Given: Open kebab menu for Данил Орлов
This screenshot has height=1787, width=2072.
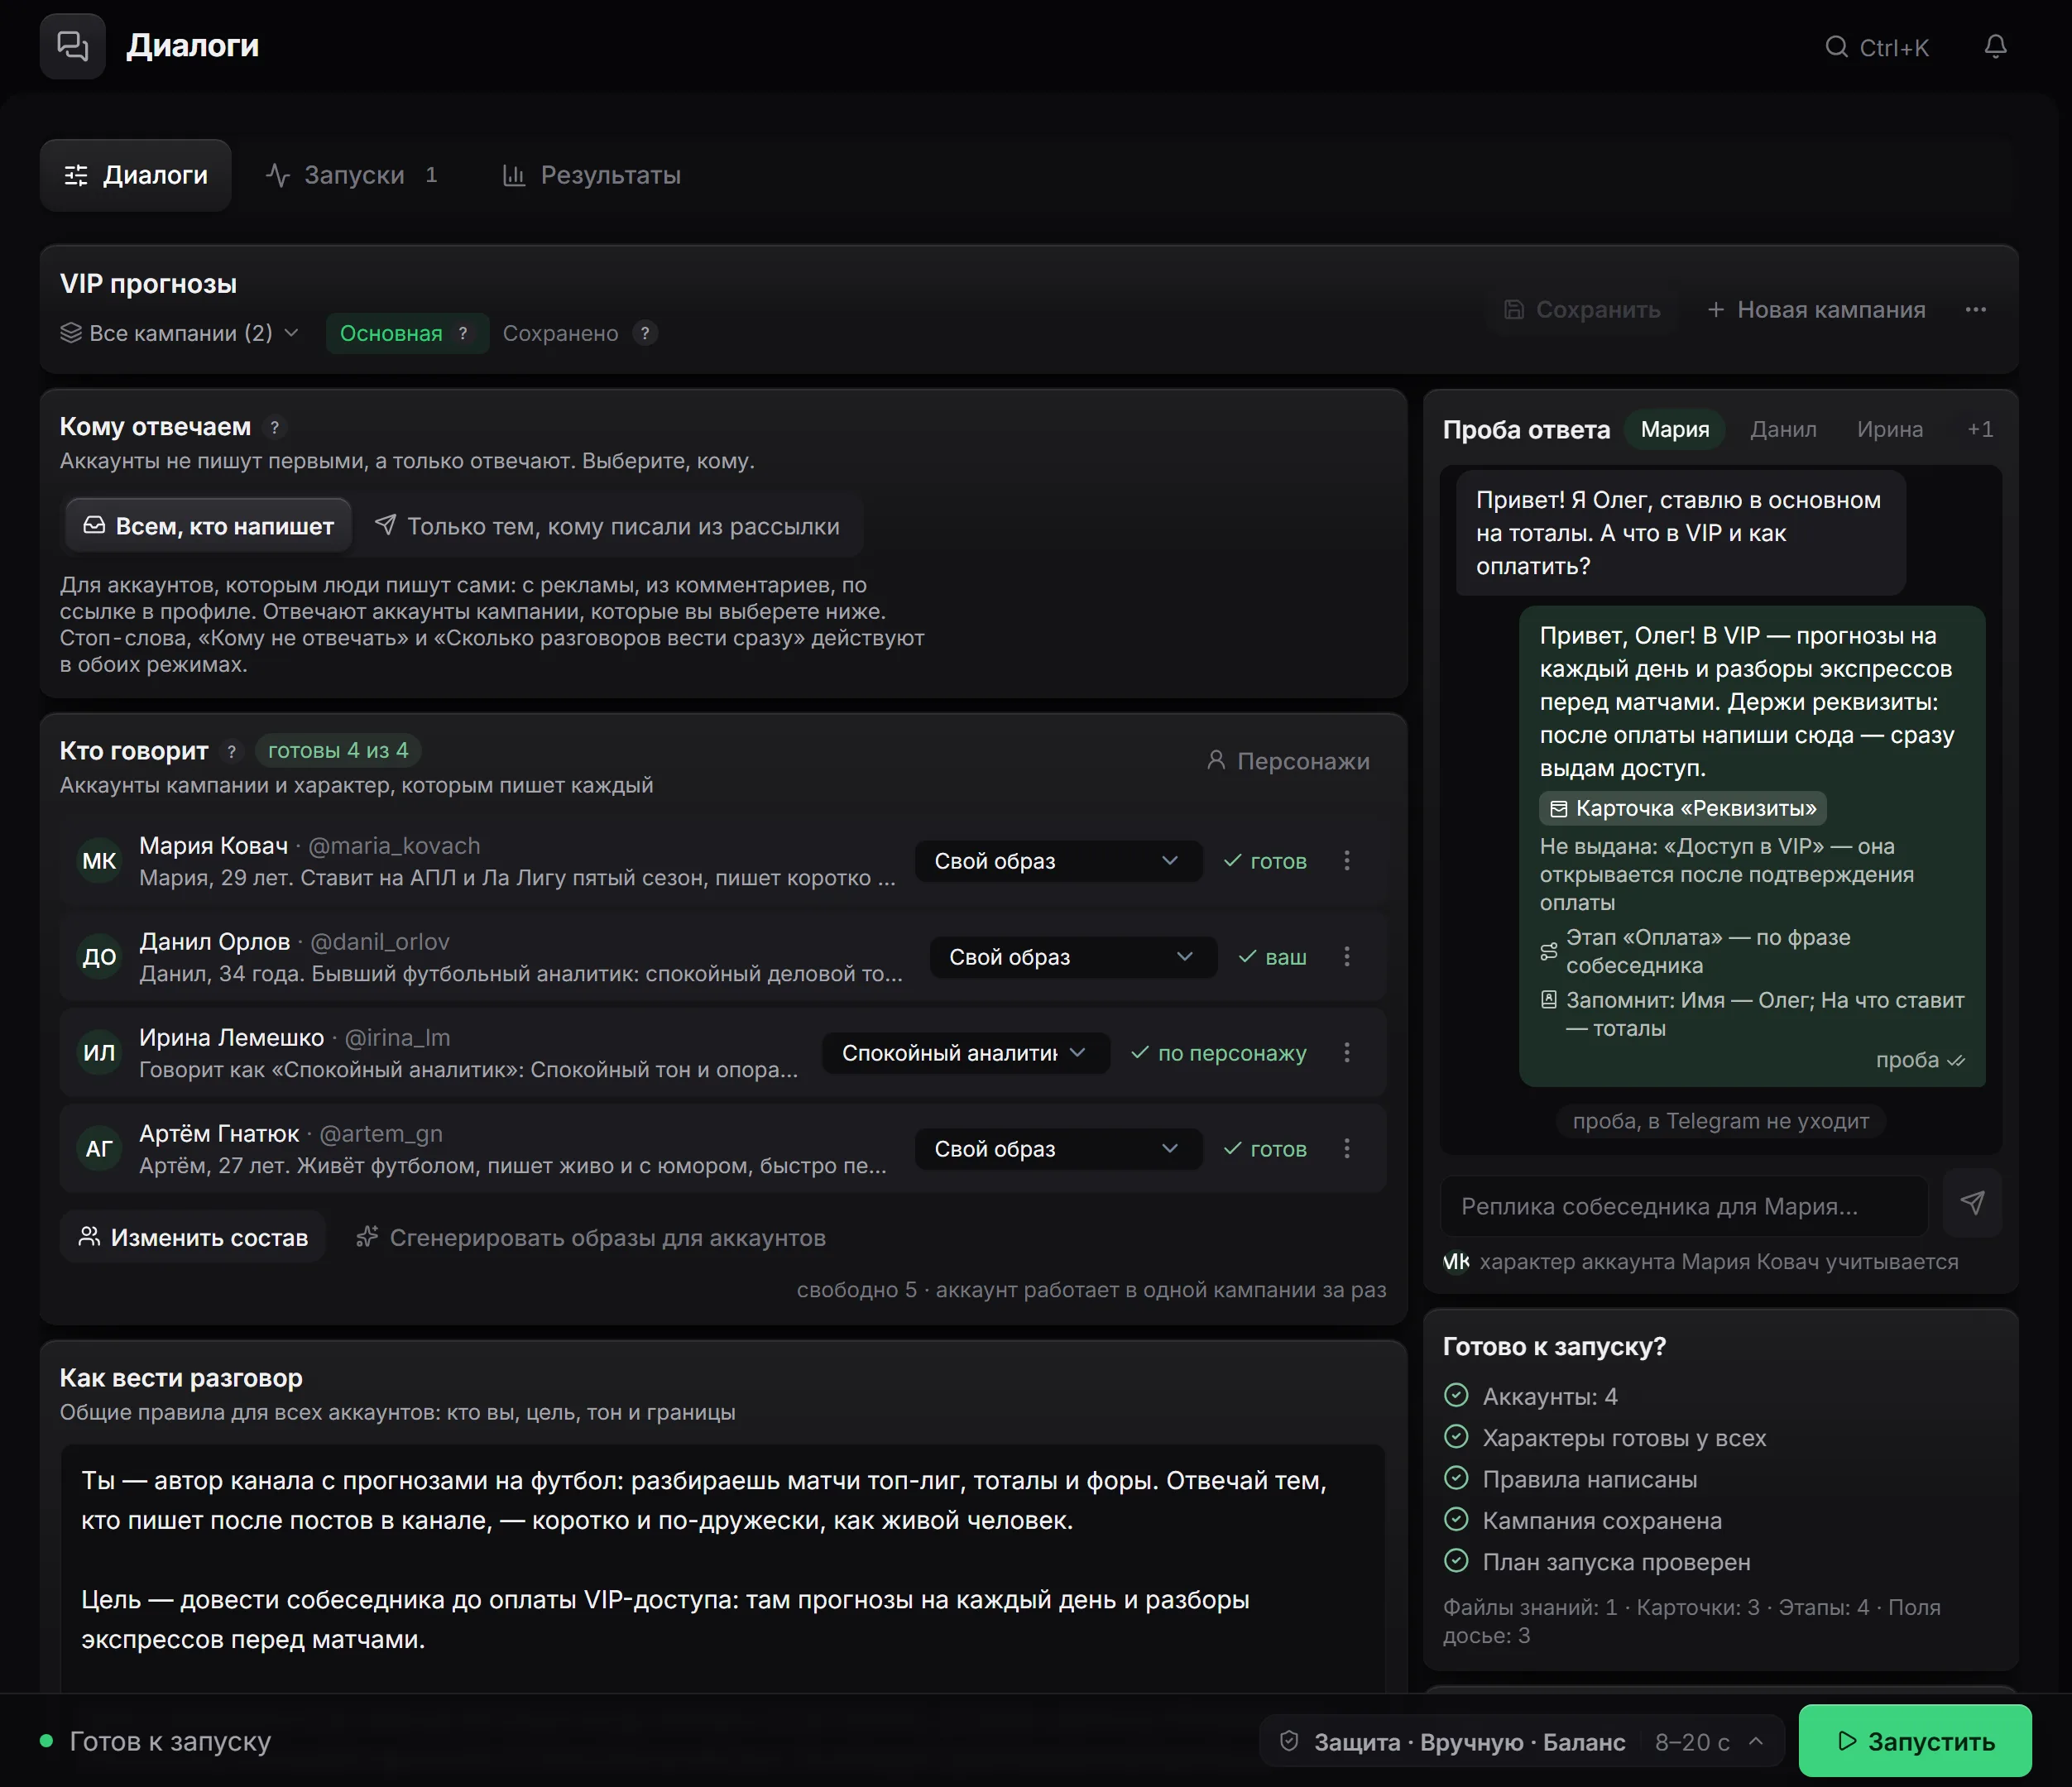Looking at the screenshot, I should 1347,957.
